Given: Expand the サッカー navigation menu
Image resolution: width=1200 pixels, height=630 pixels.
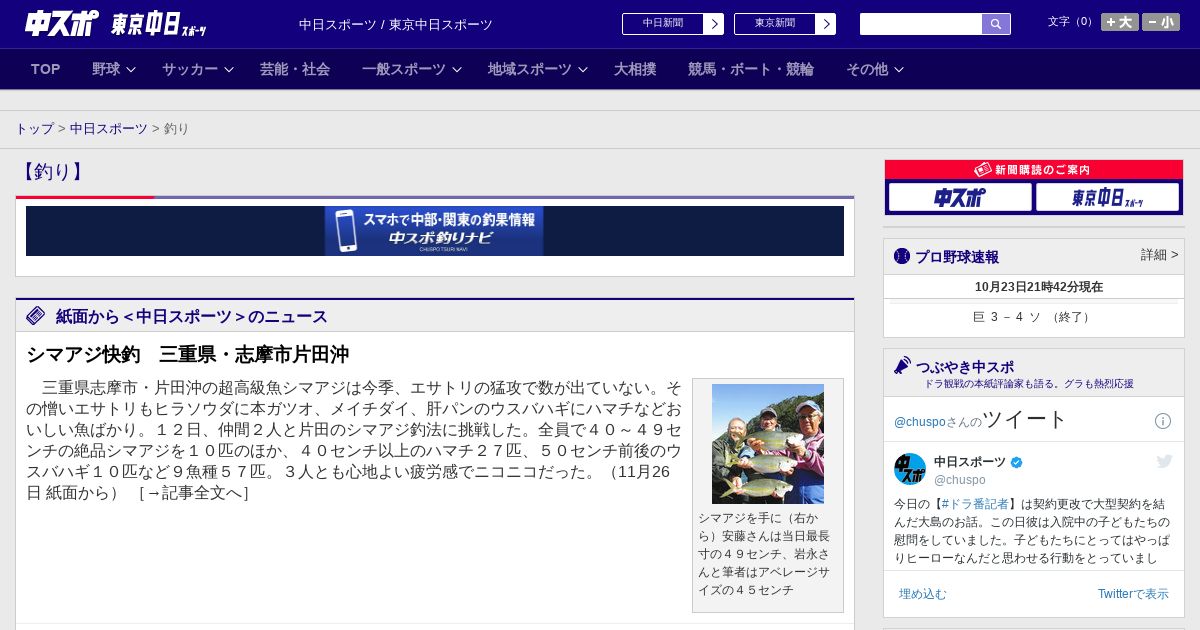Looking at the screenshot, I should (197, 69).
